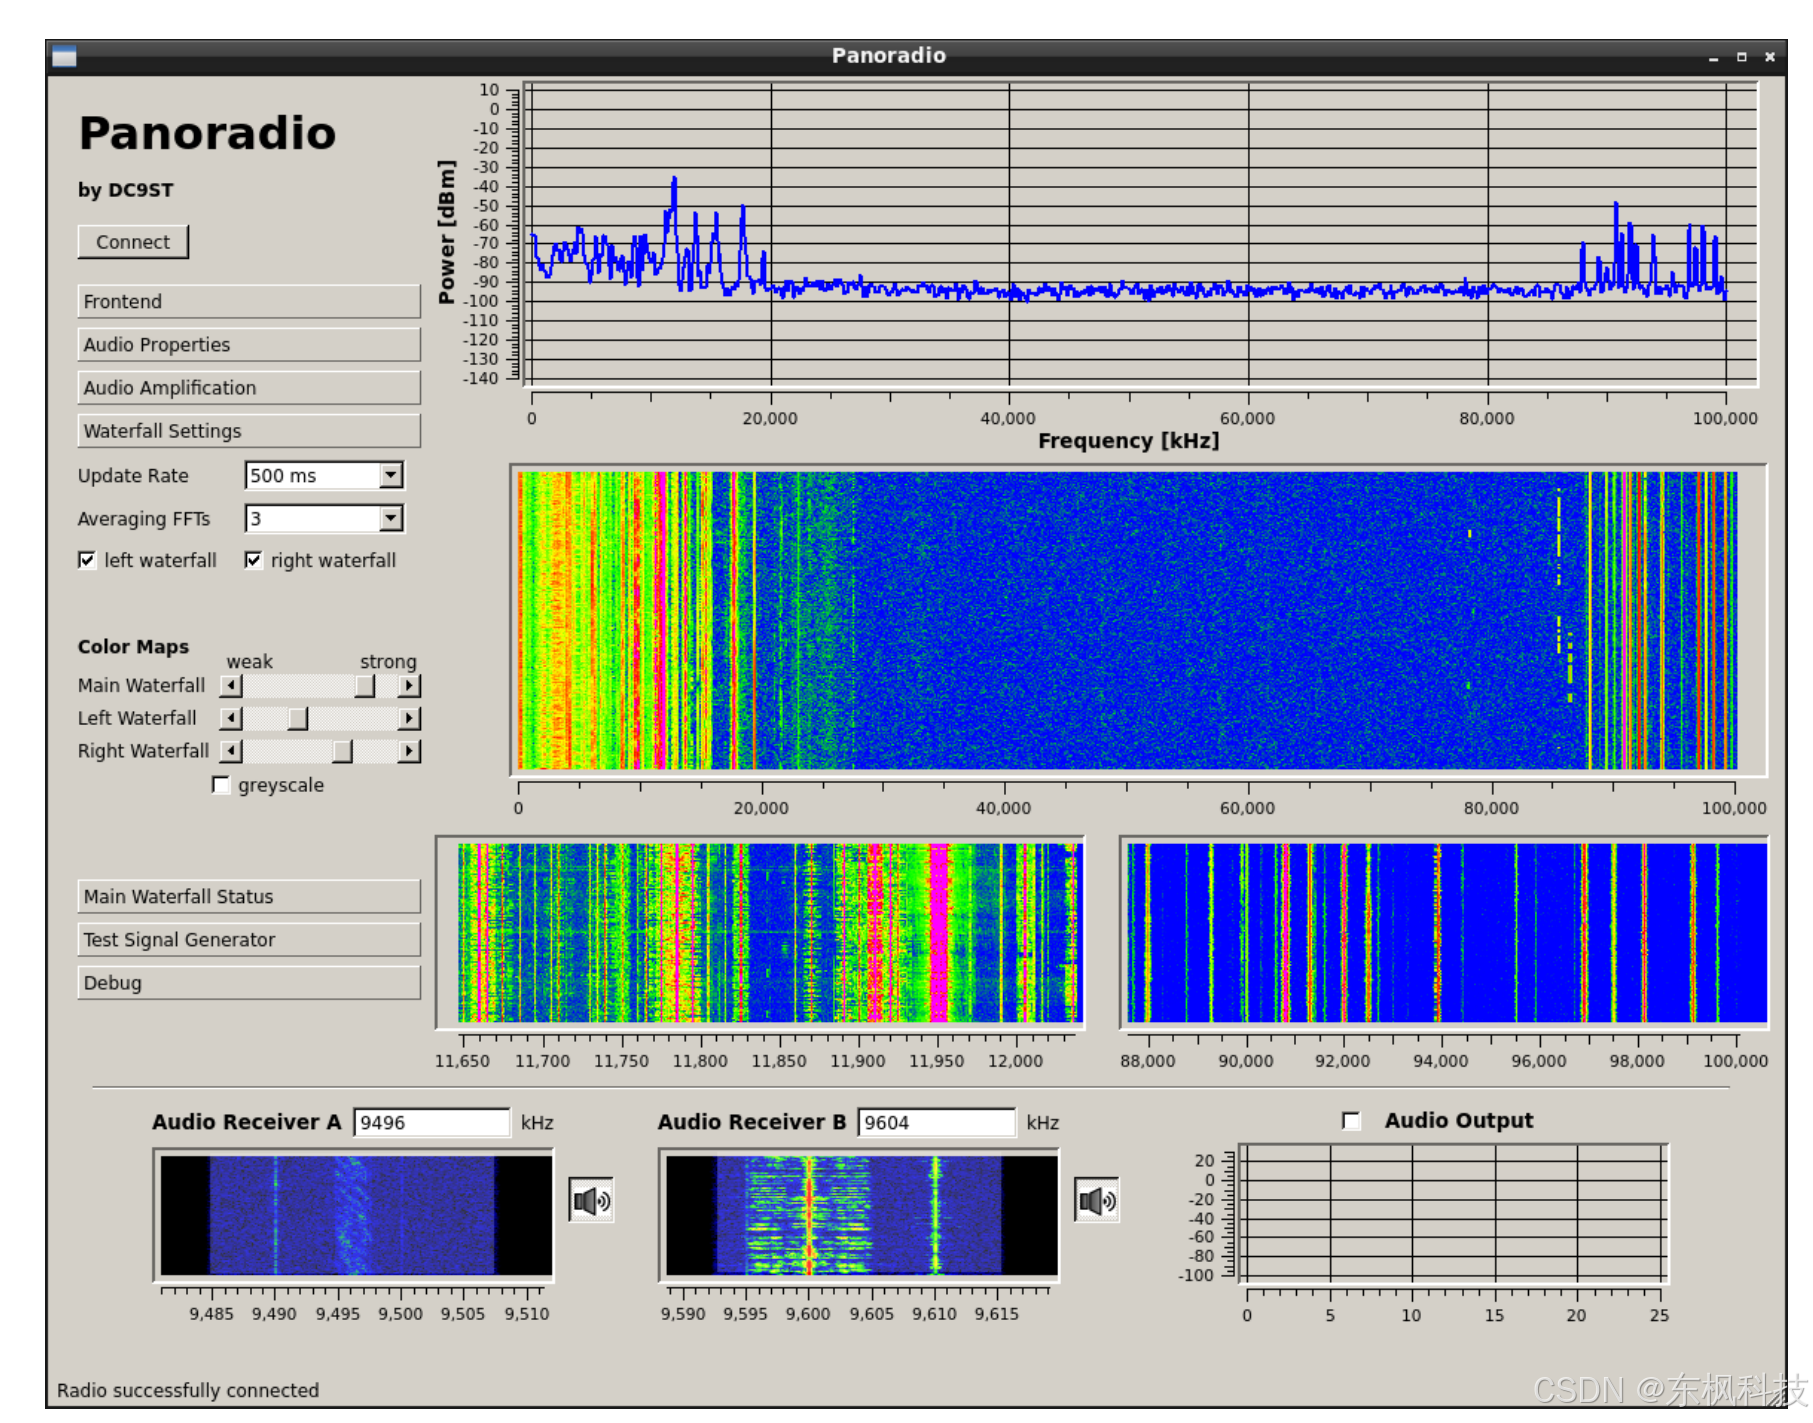The width and height of the screenshot is (1813, 1423).
Task: Click Main Waterfall slider right arrow
Action: click(409, 686)
